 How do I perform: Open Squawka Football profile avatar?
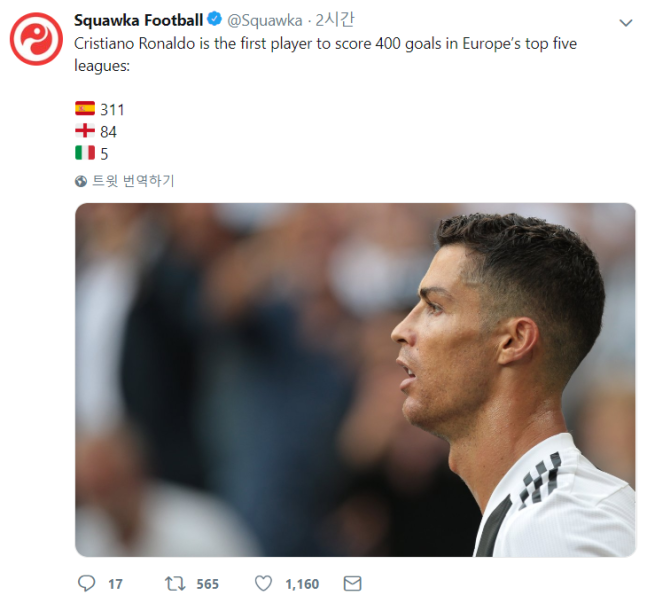point(36,39)
